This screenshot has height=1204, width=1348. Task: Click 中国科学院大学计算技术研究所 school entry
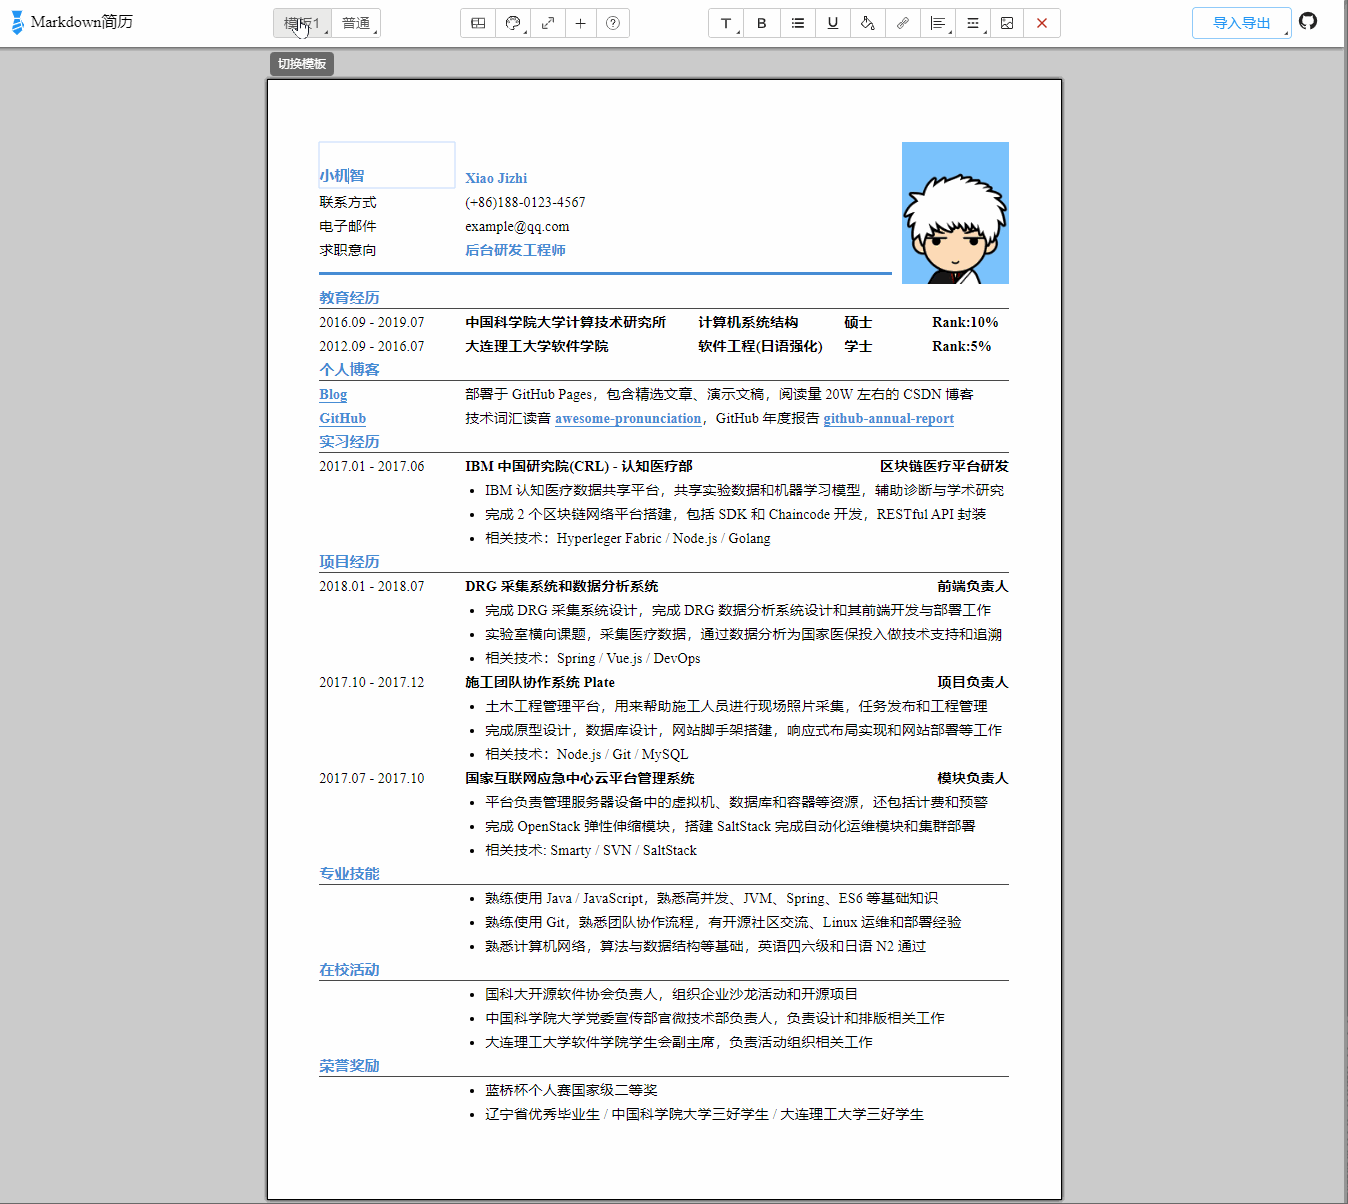[565, 322]
